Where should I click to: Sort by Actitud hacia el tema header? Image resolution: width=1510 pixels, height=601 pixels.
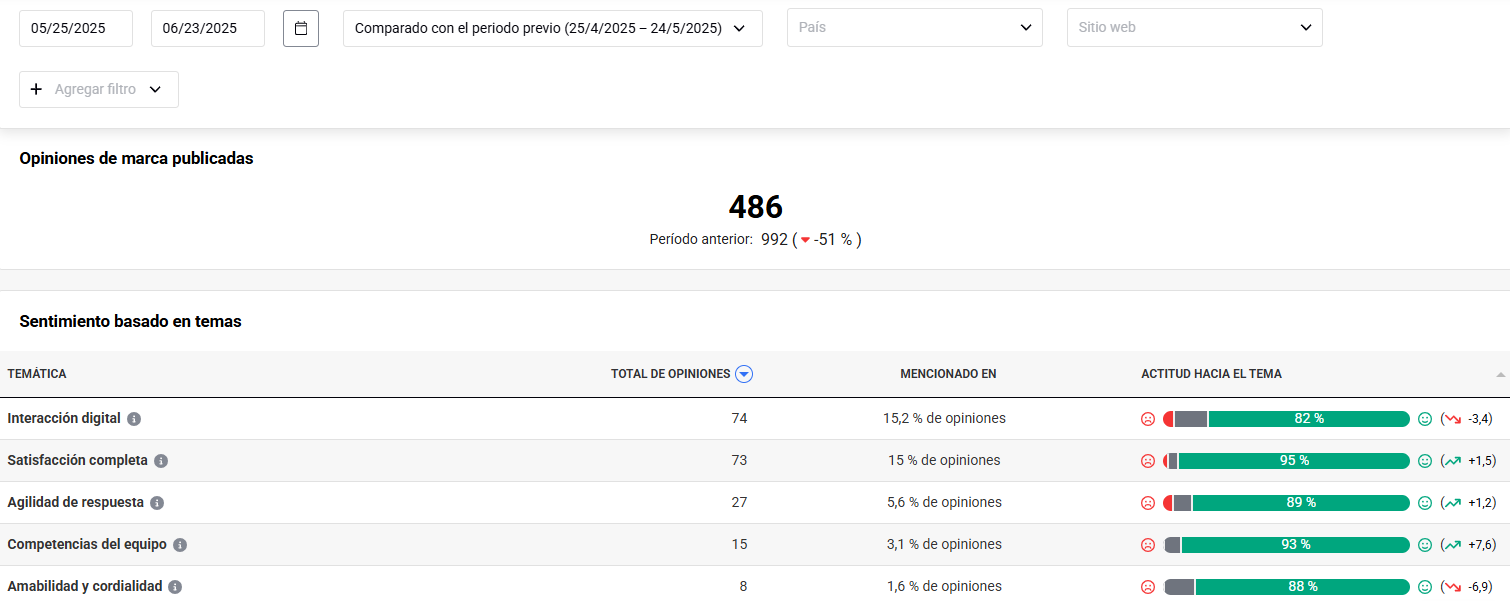pos(1211,374)
